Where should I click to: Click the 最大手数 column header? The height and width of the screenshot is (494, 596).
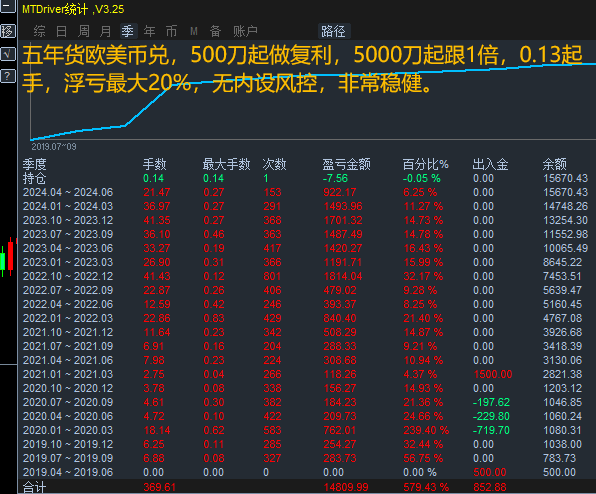click(x=226, y=164)
